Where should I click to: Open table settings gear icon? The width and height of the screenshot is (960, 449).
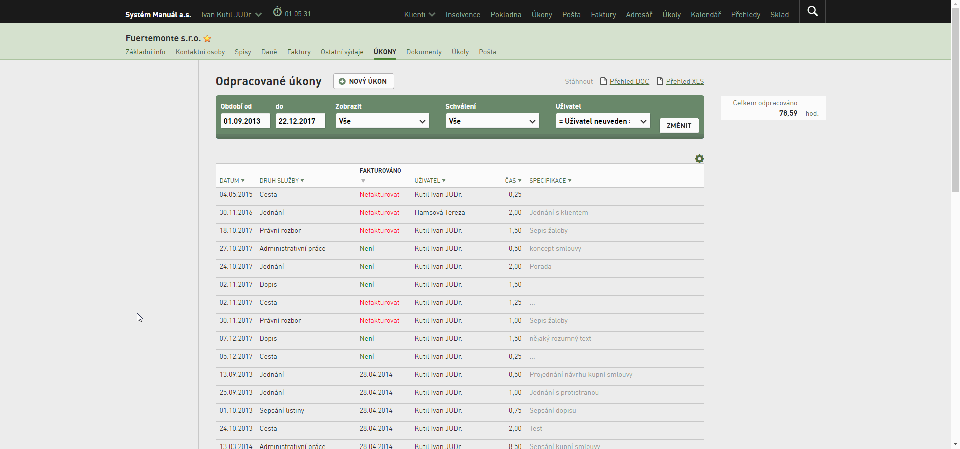click(x=699, y=159)
